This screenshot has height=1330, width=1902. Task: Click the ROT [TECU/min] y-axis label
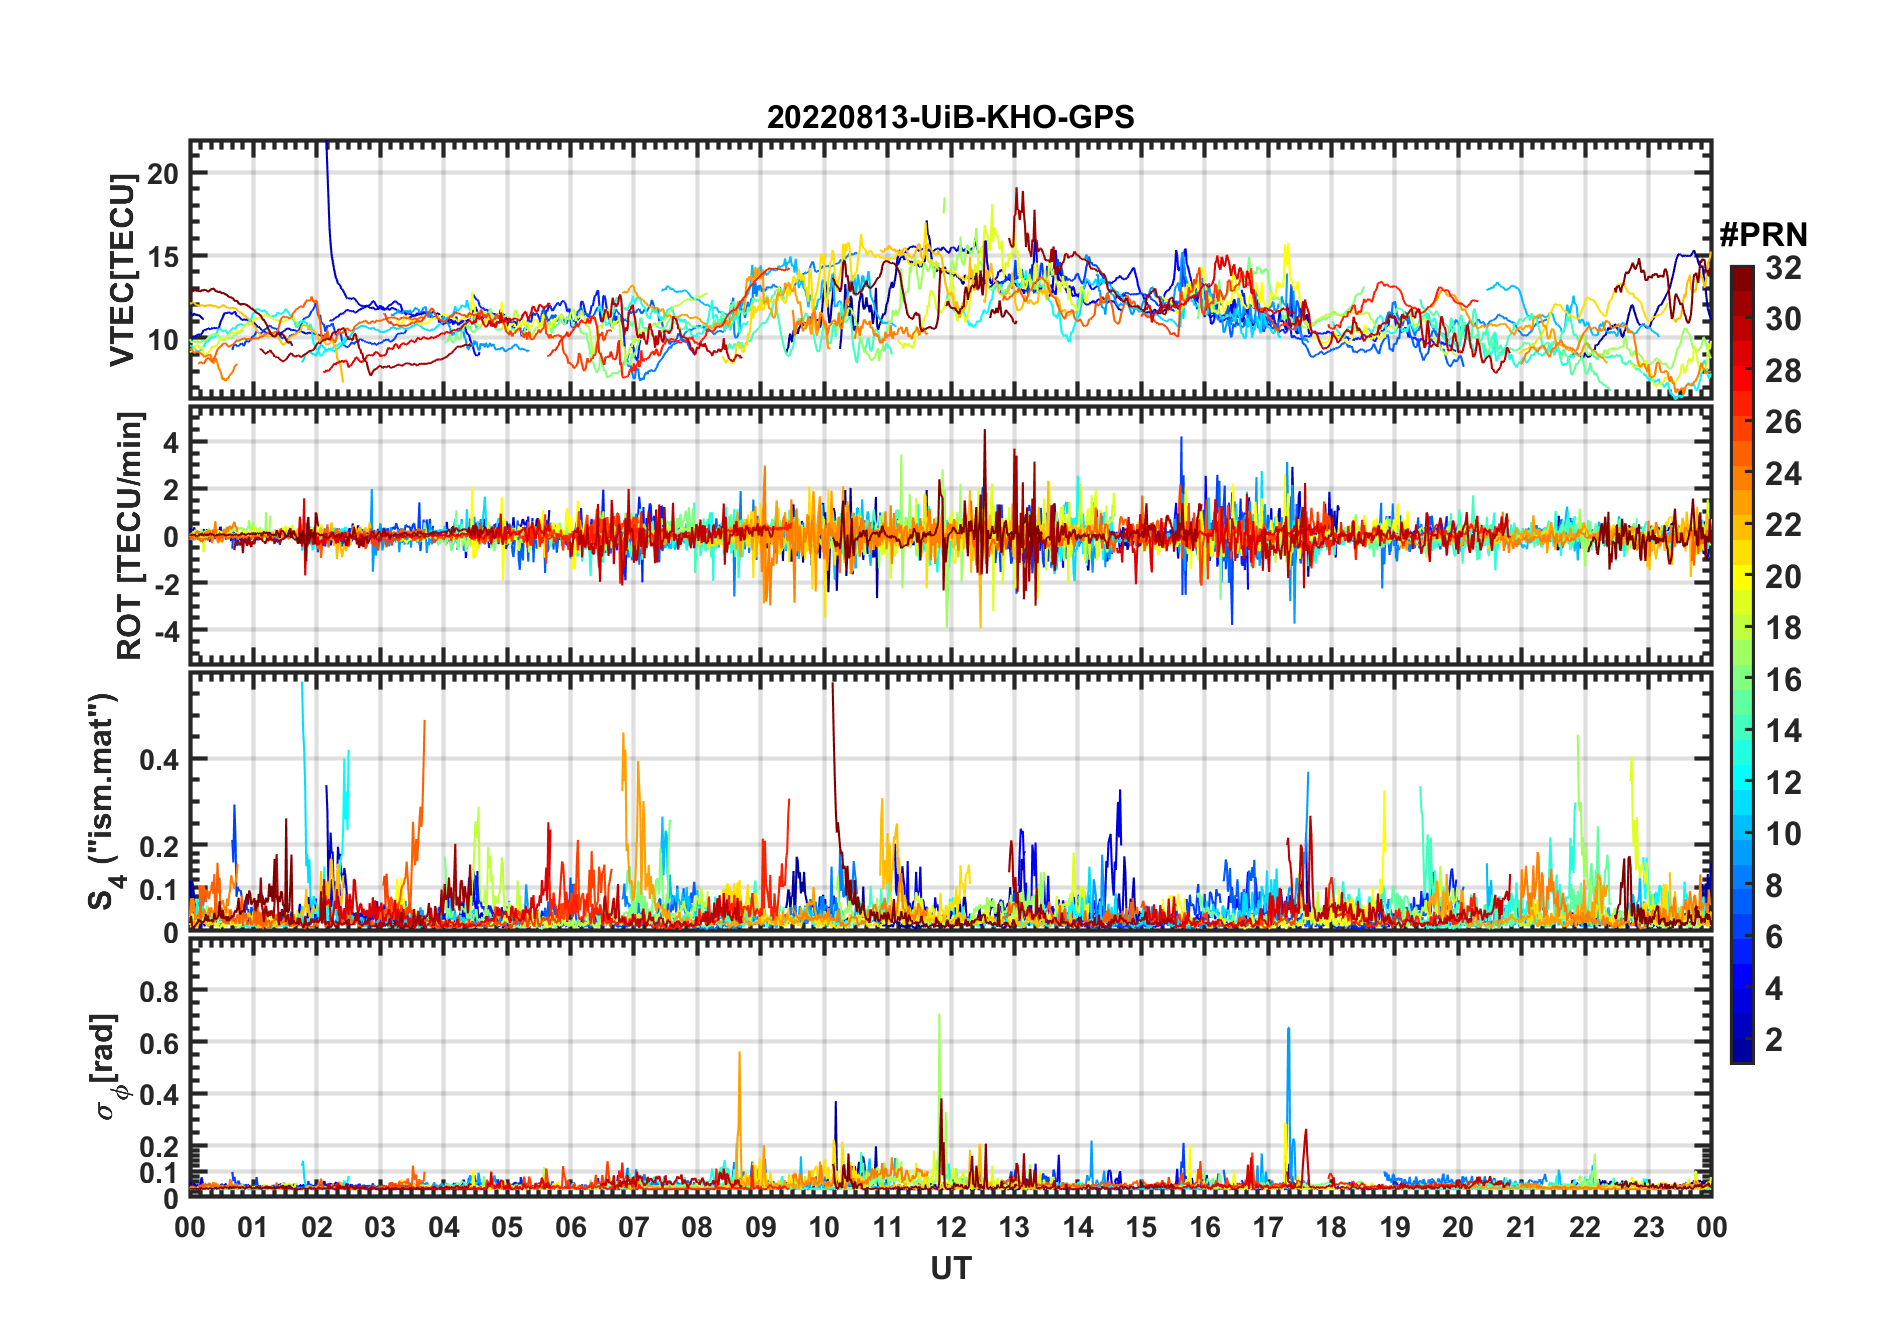pyautogui.click(x=129, y=535)
